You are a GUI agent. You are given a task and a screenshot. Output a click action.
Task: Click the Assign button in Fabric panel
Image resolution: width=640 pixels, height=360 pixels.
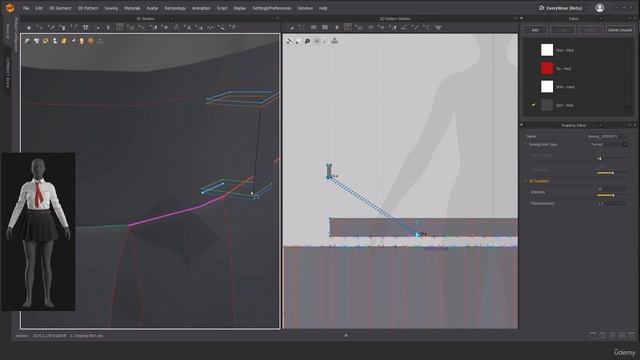[x=590, y=30]
